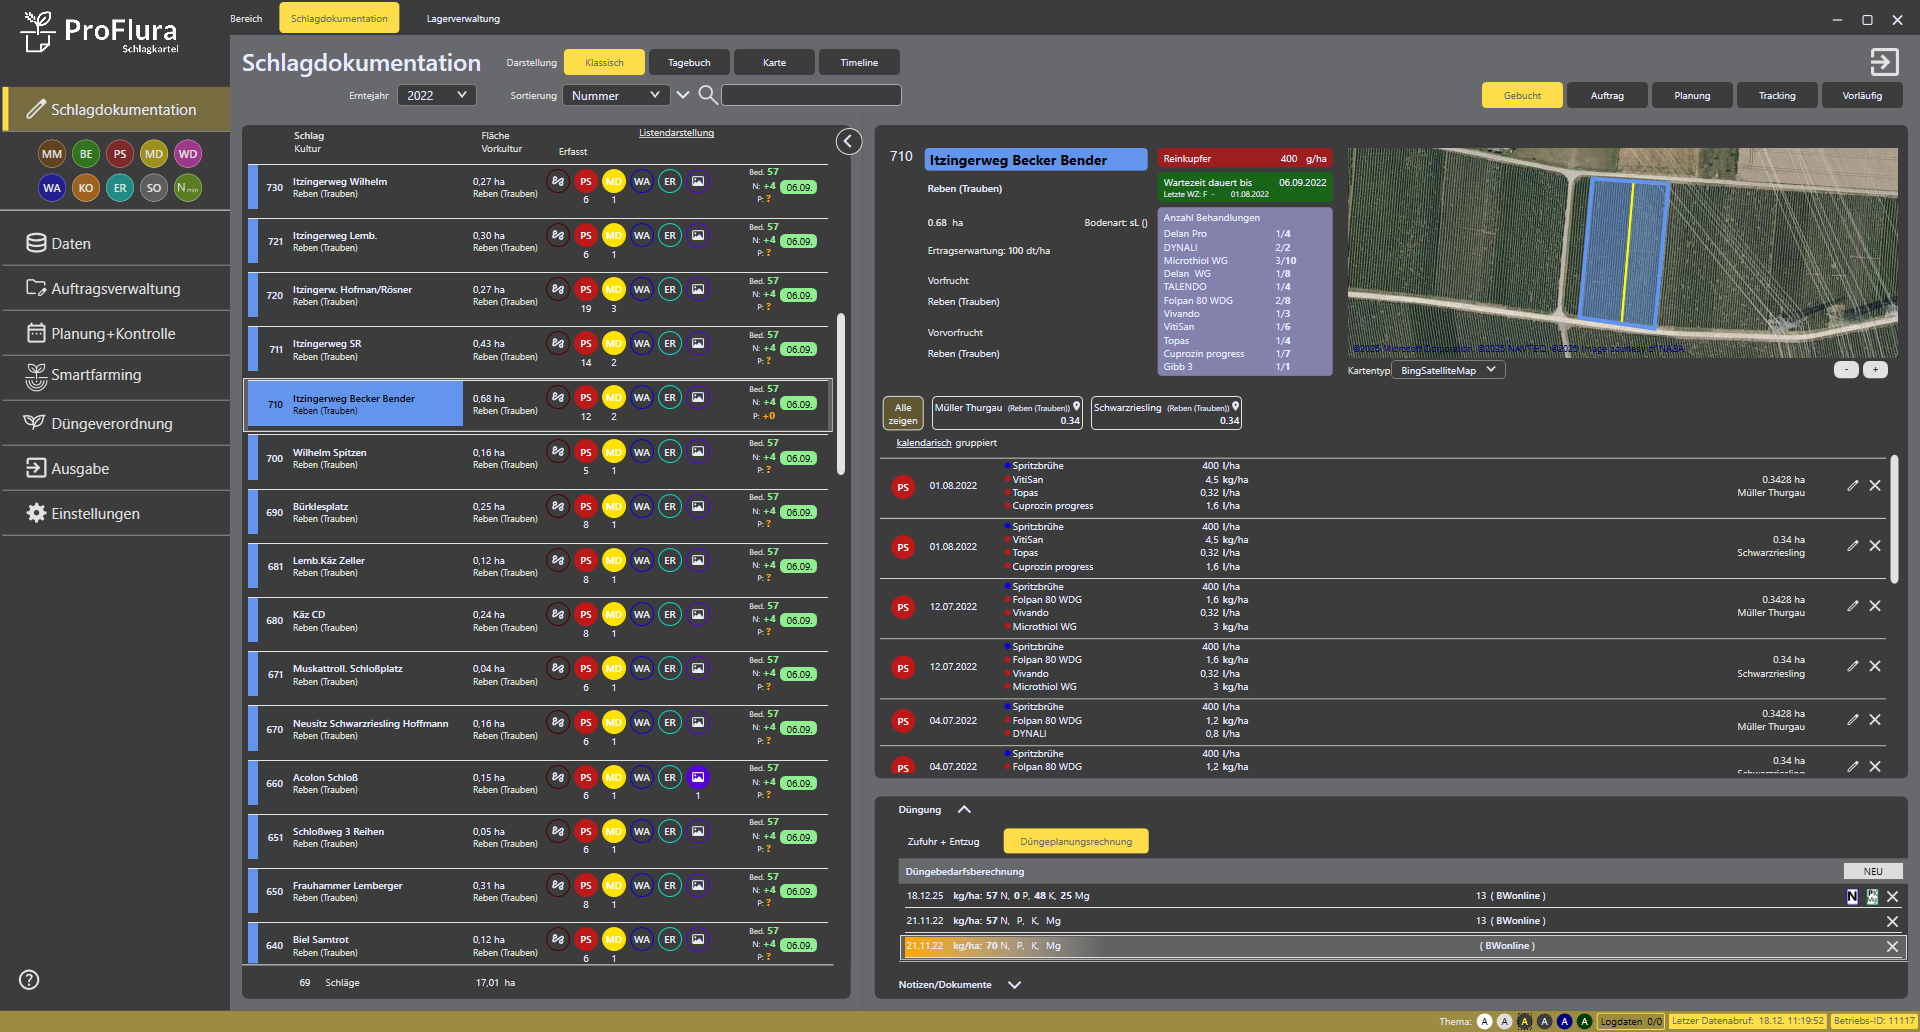Click the Listendarstellung link
The image size is (1920, 1032).
click(x=676, y=133)
